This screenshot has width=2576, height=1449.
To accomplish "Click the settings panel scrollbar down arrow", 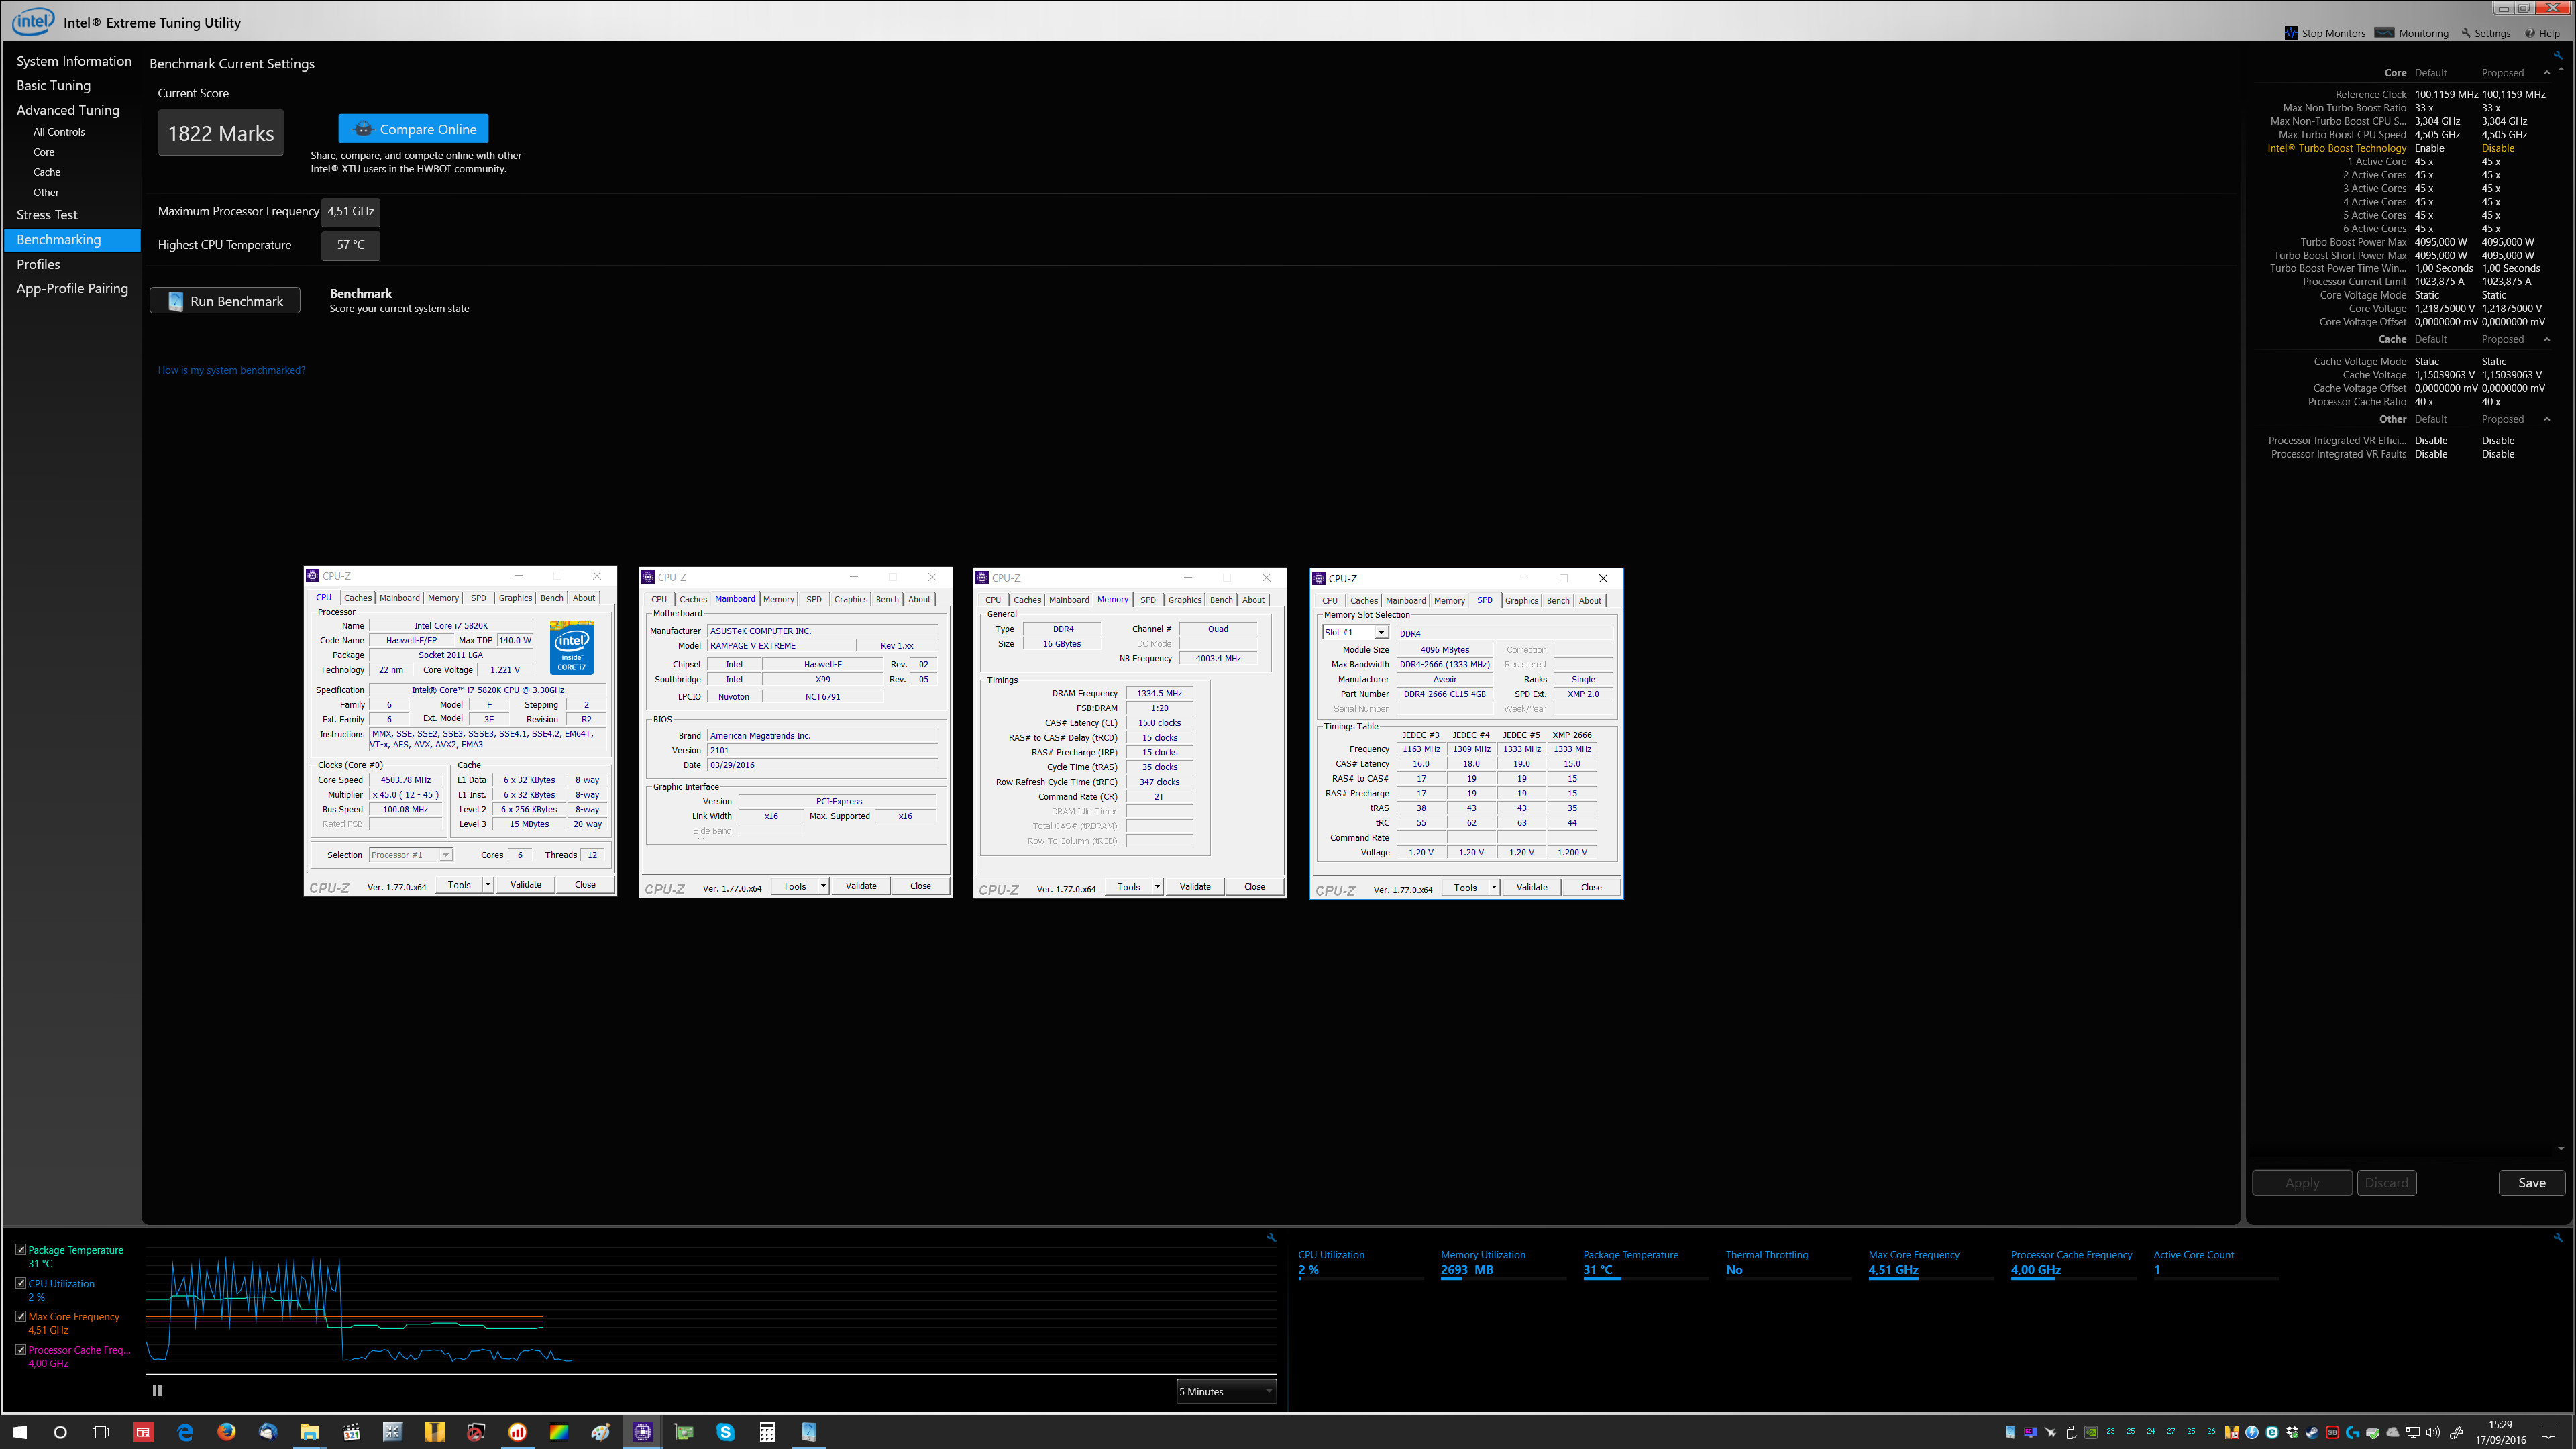I will [2561, 1148].
